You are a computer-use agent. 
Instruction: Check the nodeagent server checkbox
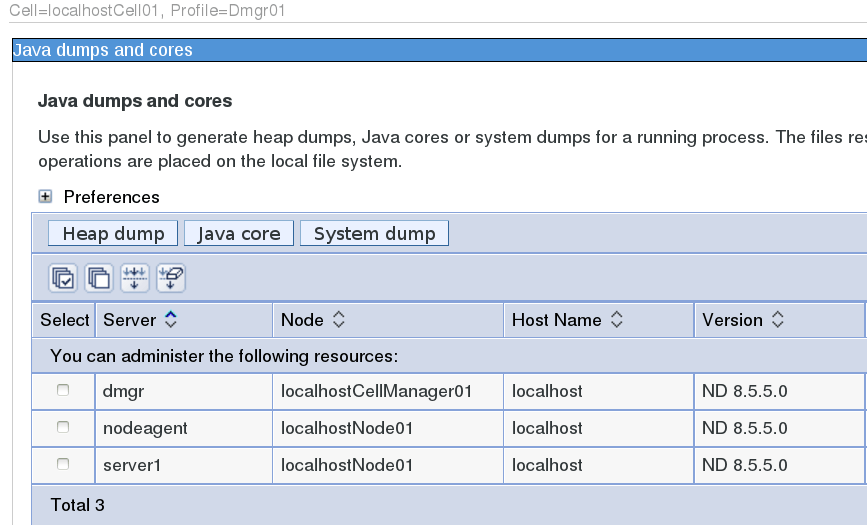coord(63,427)
